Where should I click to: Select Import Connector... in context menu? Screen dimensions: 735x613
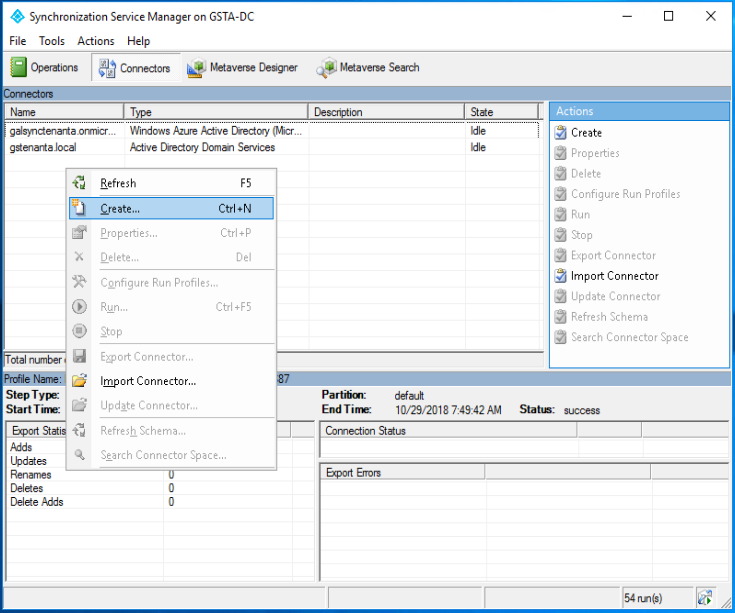(x=148, y=381)
